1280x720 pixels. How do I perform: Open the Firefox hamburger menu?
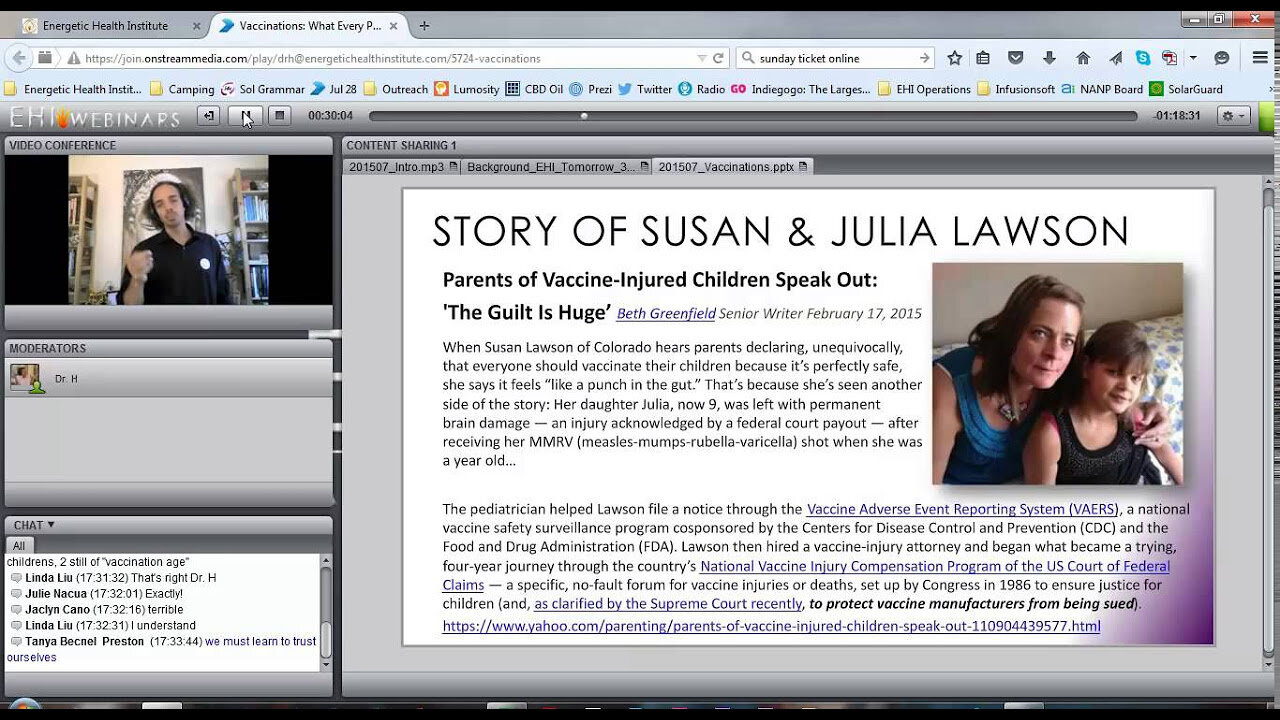click(x=1260, y=58)
